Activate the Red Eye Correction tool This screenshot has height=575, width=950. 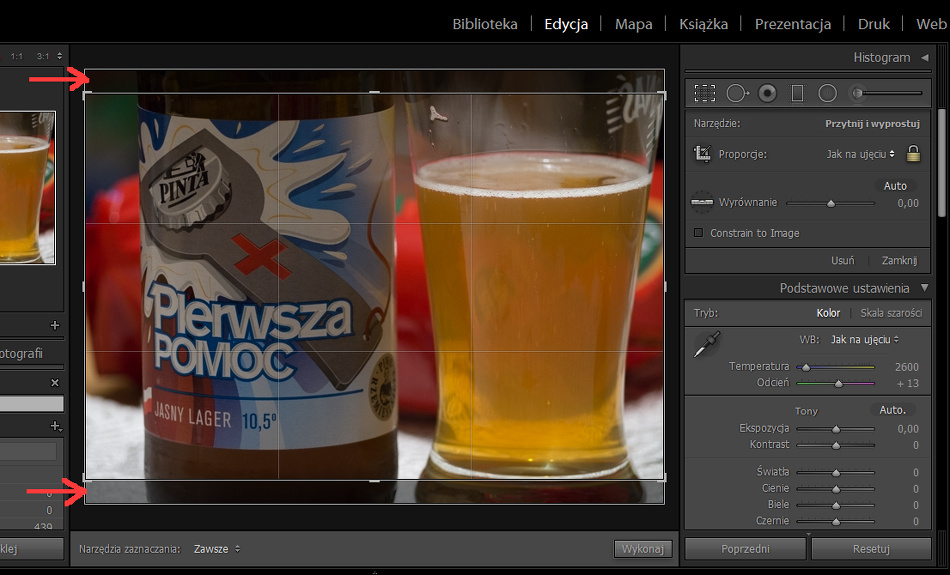click(x=767, y=93)
